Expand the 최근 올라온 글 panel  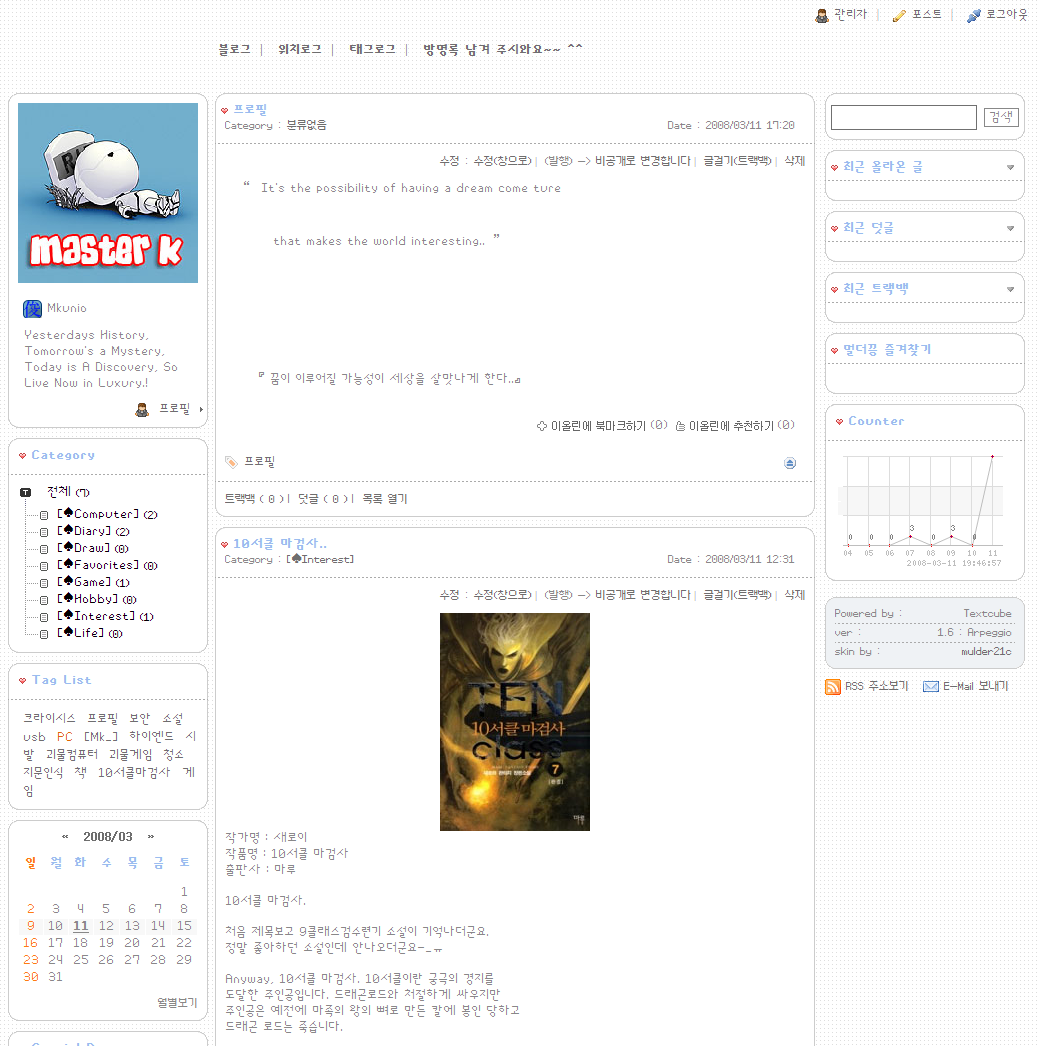point(1010,167)
